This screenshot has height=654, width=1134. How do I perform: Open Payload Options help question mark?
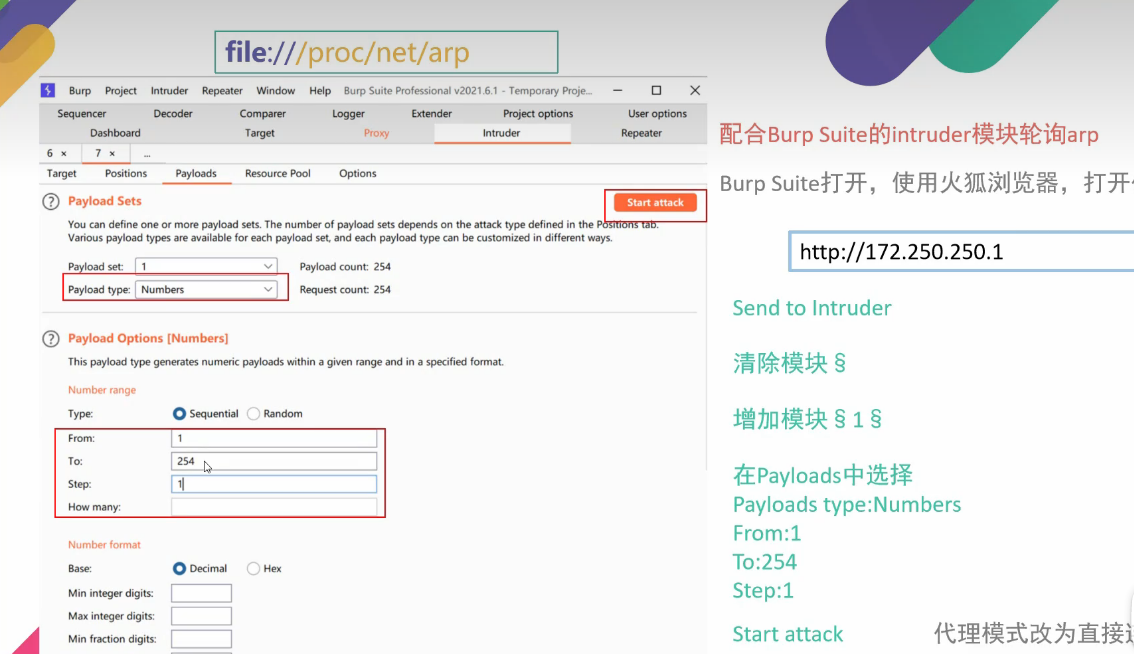(51, 339)
